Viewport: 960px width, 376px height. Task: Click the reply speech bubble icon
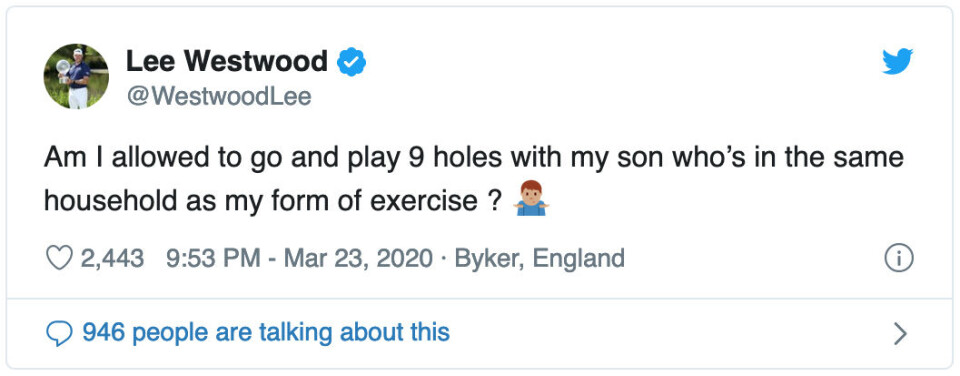60,333
